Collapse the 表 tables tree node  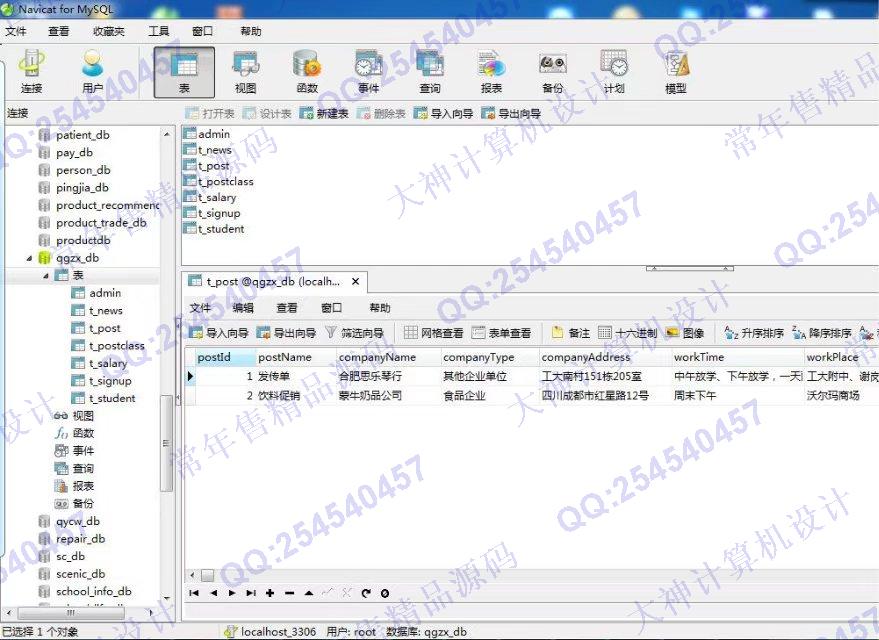click(x=45, y=276)
